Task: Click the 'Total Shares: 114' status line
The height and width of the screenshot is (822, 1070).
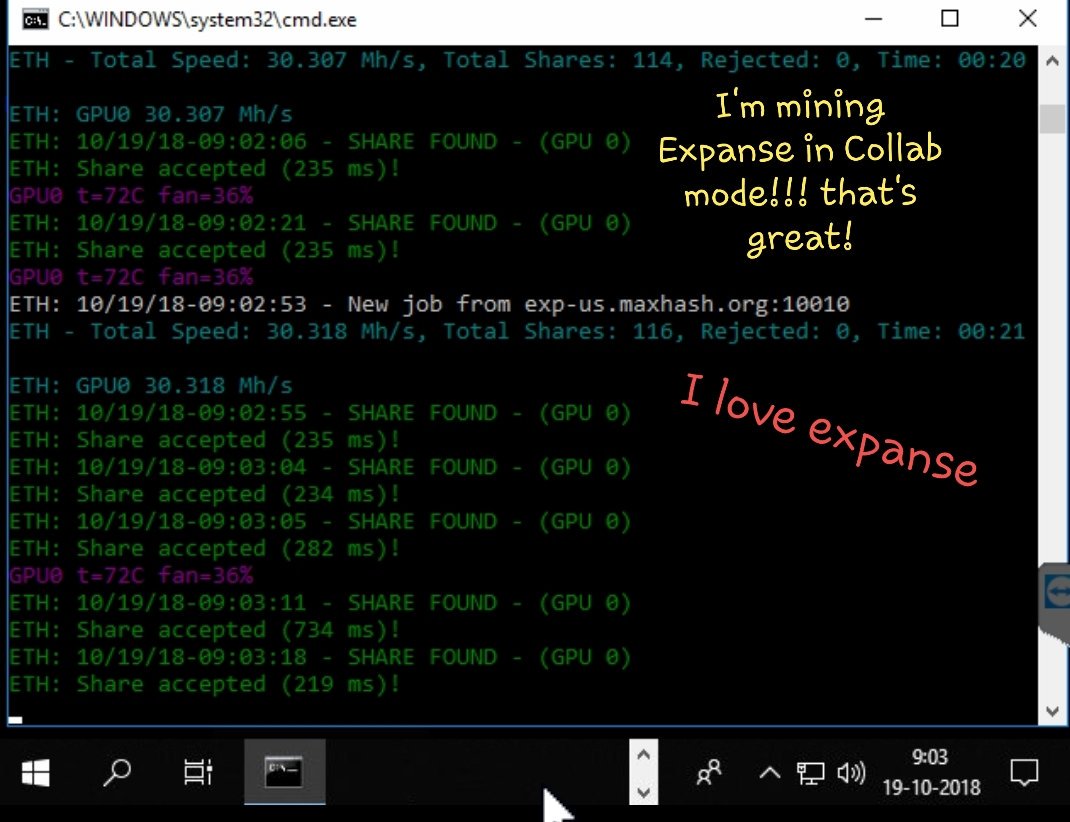Action: click(517, 60)
